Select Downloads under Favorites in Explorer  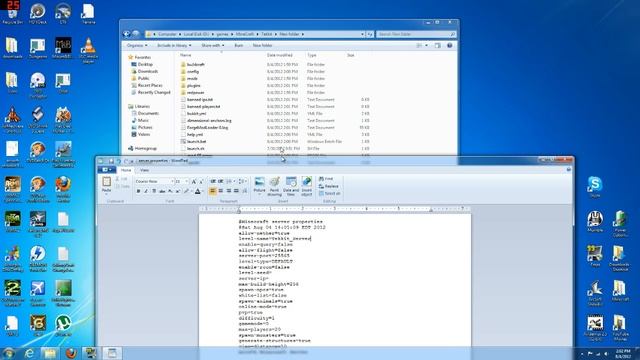pos(144,71)
